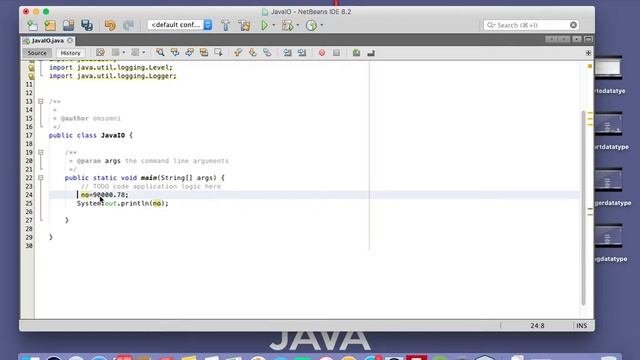Click the New Project icon
This screenshot has width=640, height=360.
50,25
